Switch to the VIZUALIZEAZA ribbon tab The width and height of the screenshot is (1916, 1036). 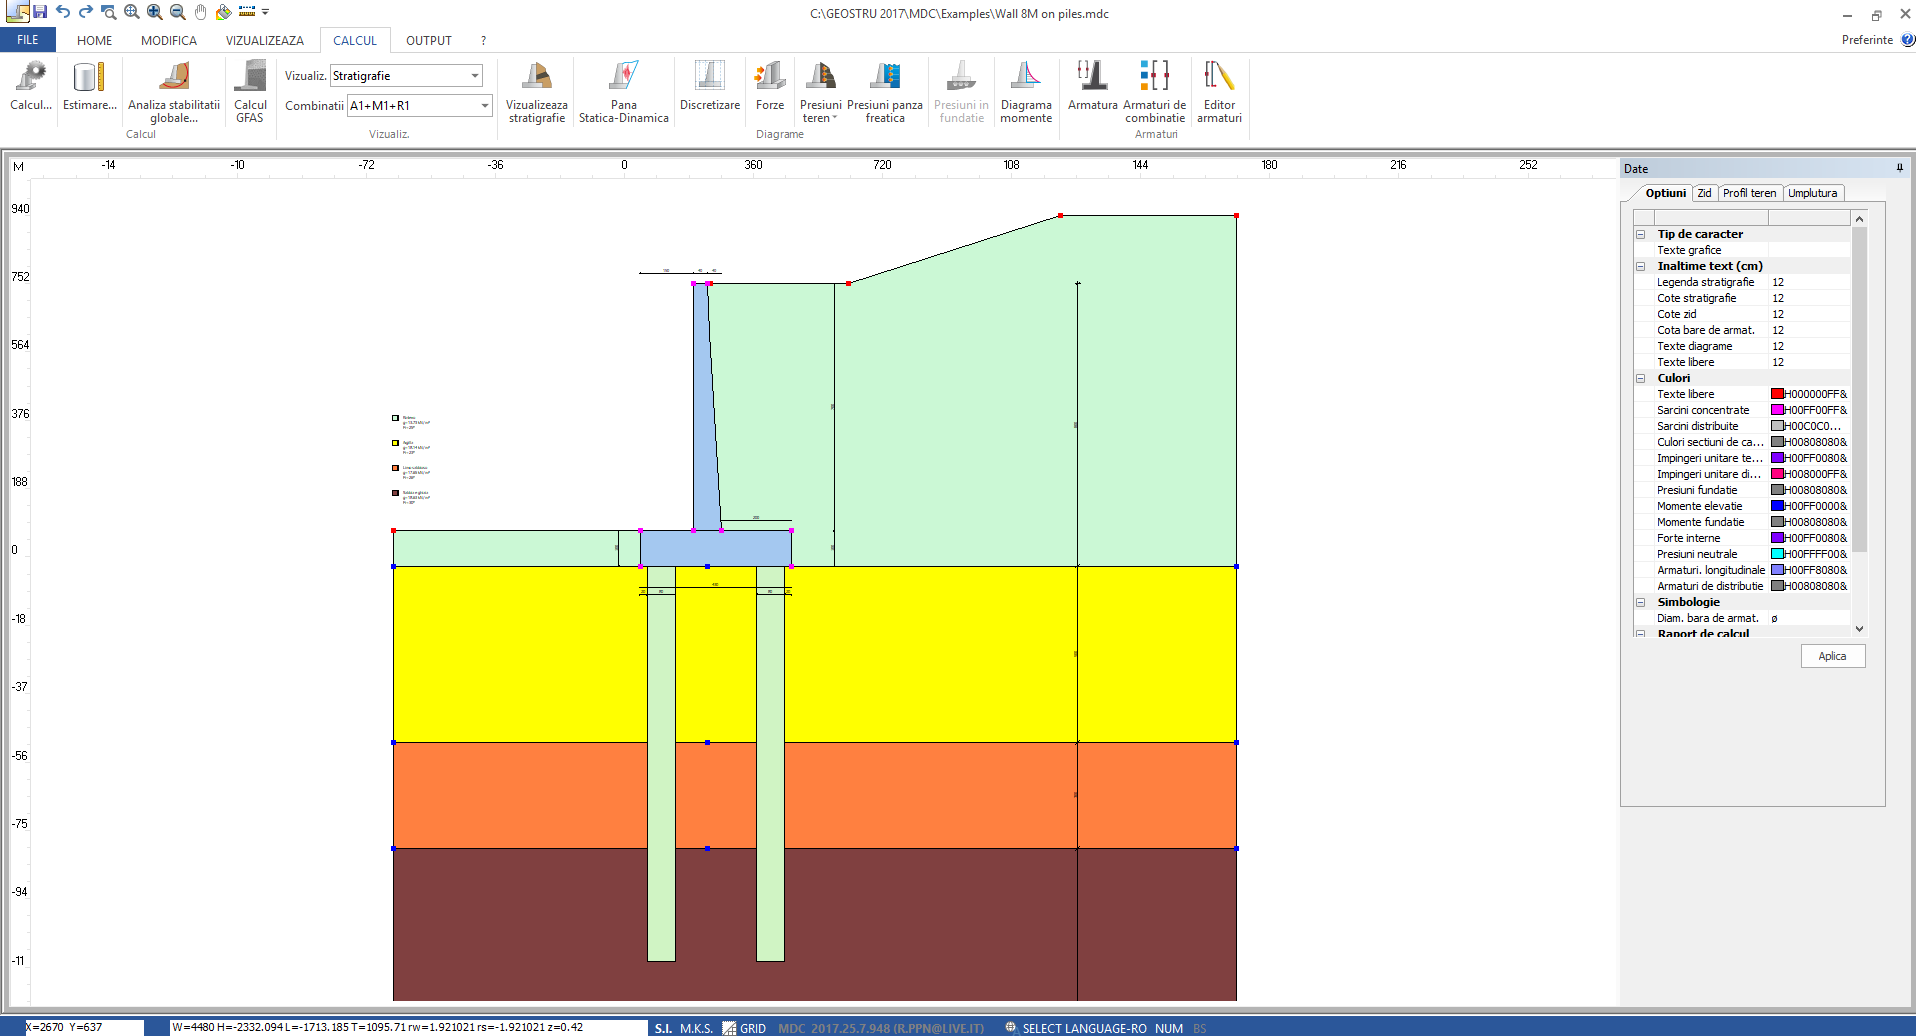265,41
